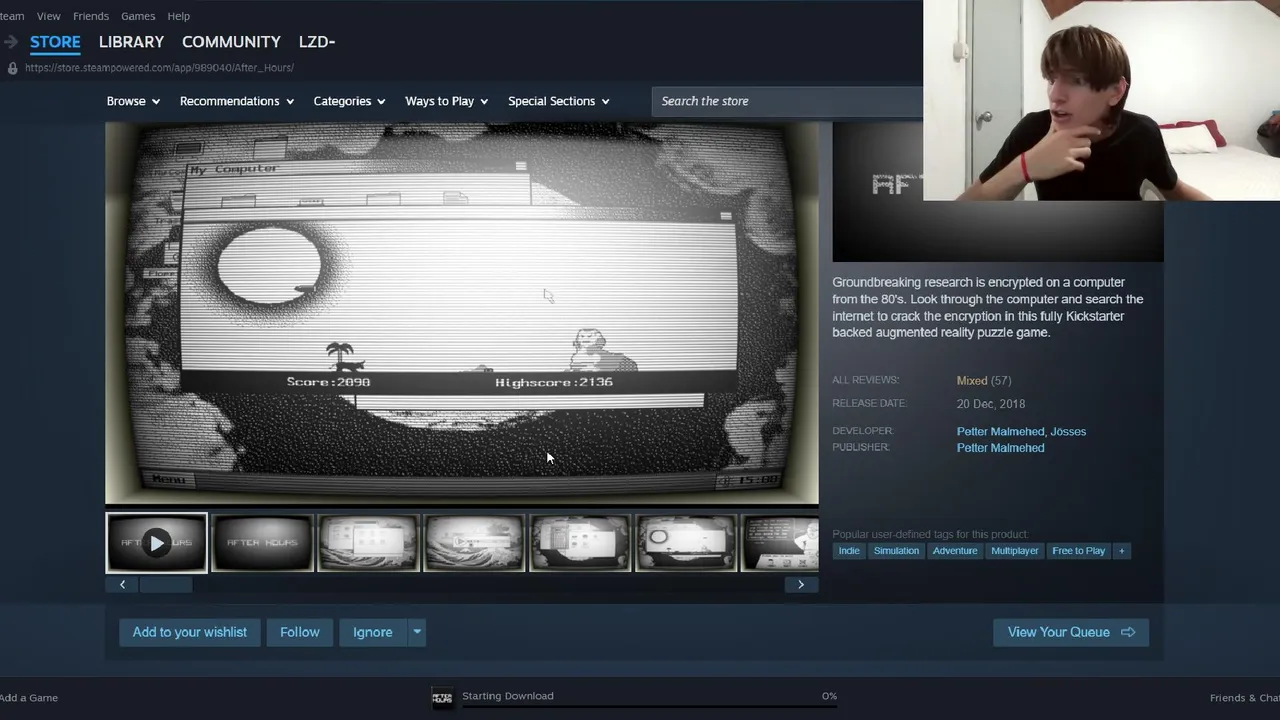Open the Friends menu
Image resolution: width=1280 pixels, height=720 pixels.
click(x=91, y=16)
